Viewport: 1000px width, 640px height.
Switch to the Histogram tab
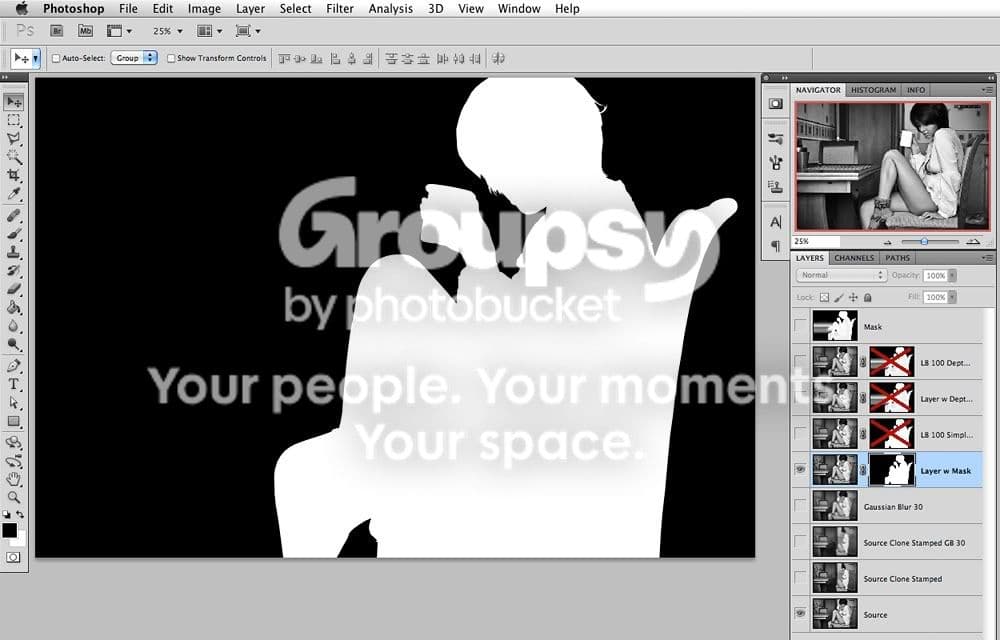click(x=873, y=90)
